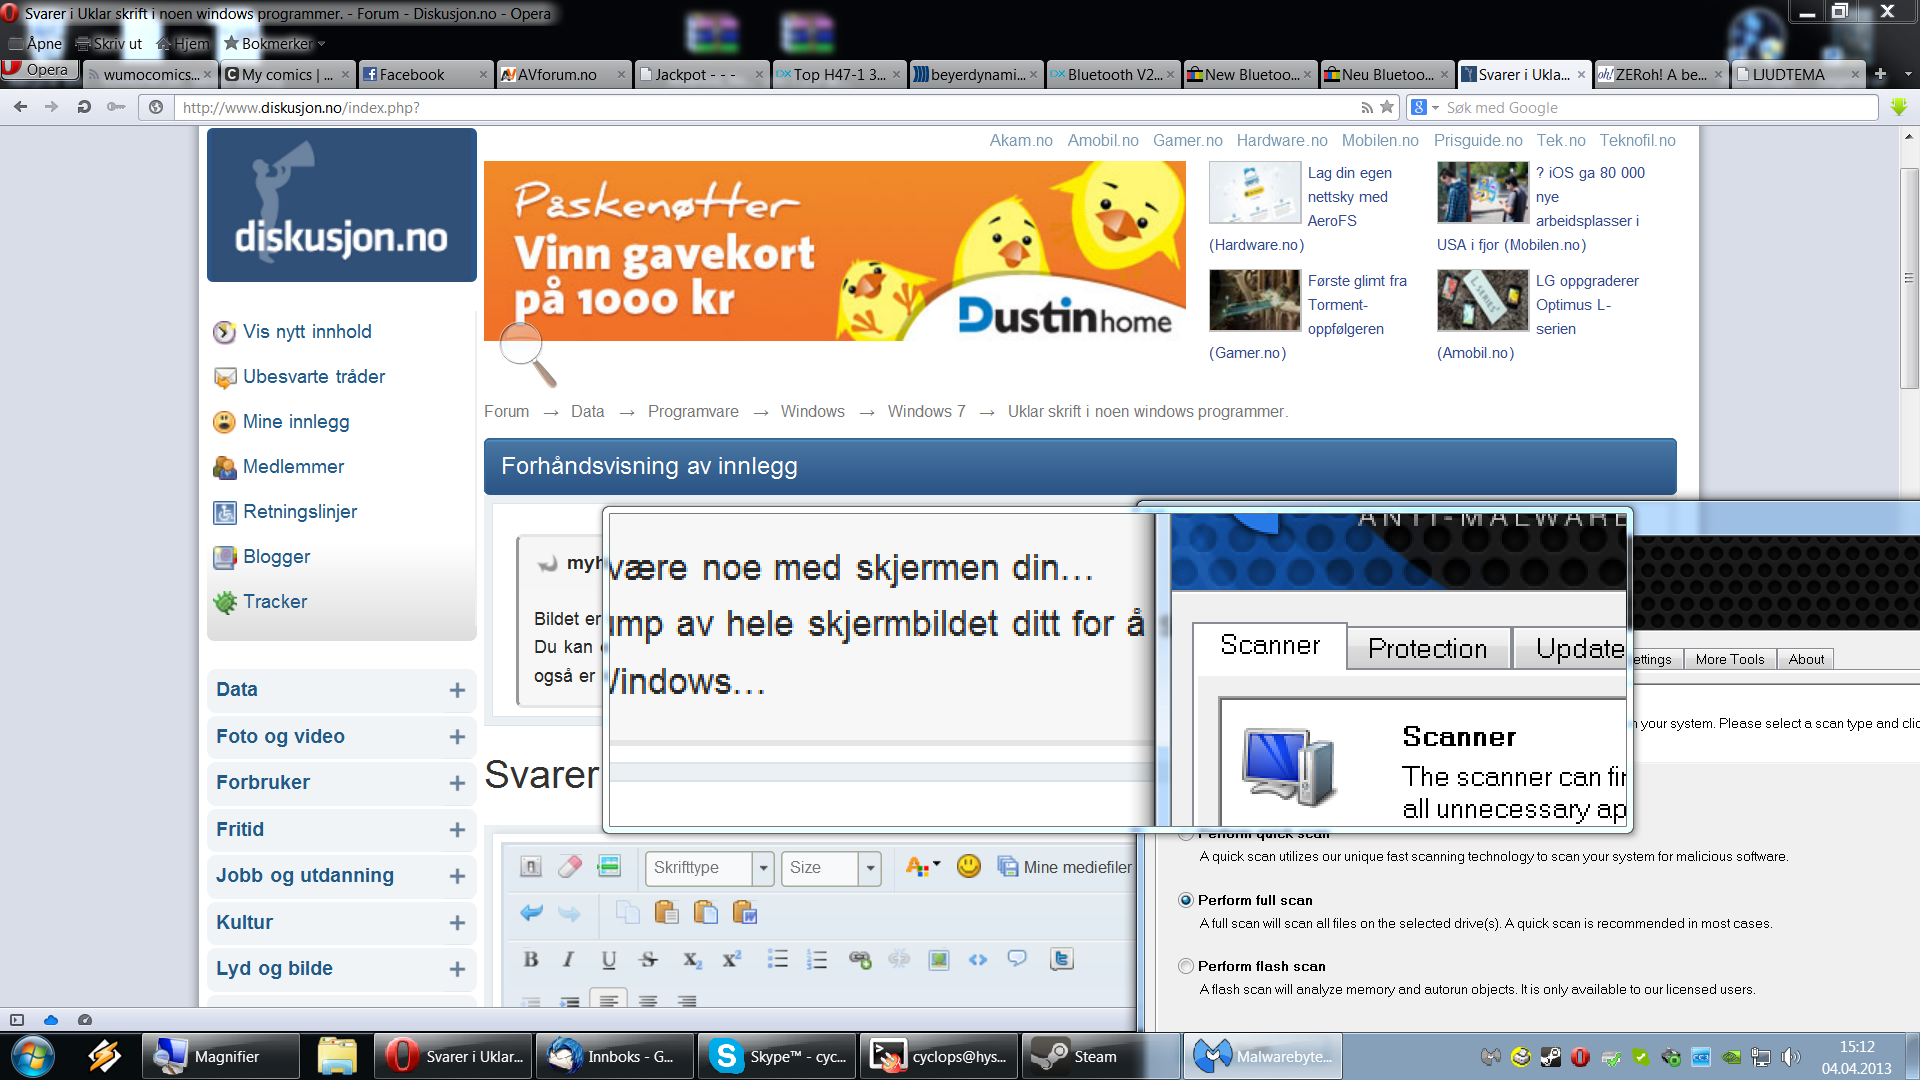Undo the last edit with the blue arrow
The width and height of the screenshot is (1920, 1080).
pyautogui.click(x=531, y=912)
